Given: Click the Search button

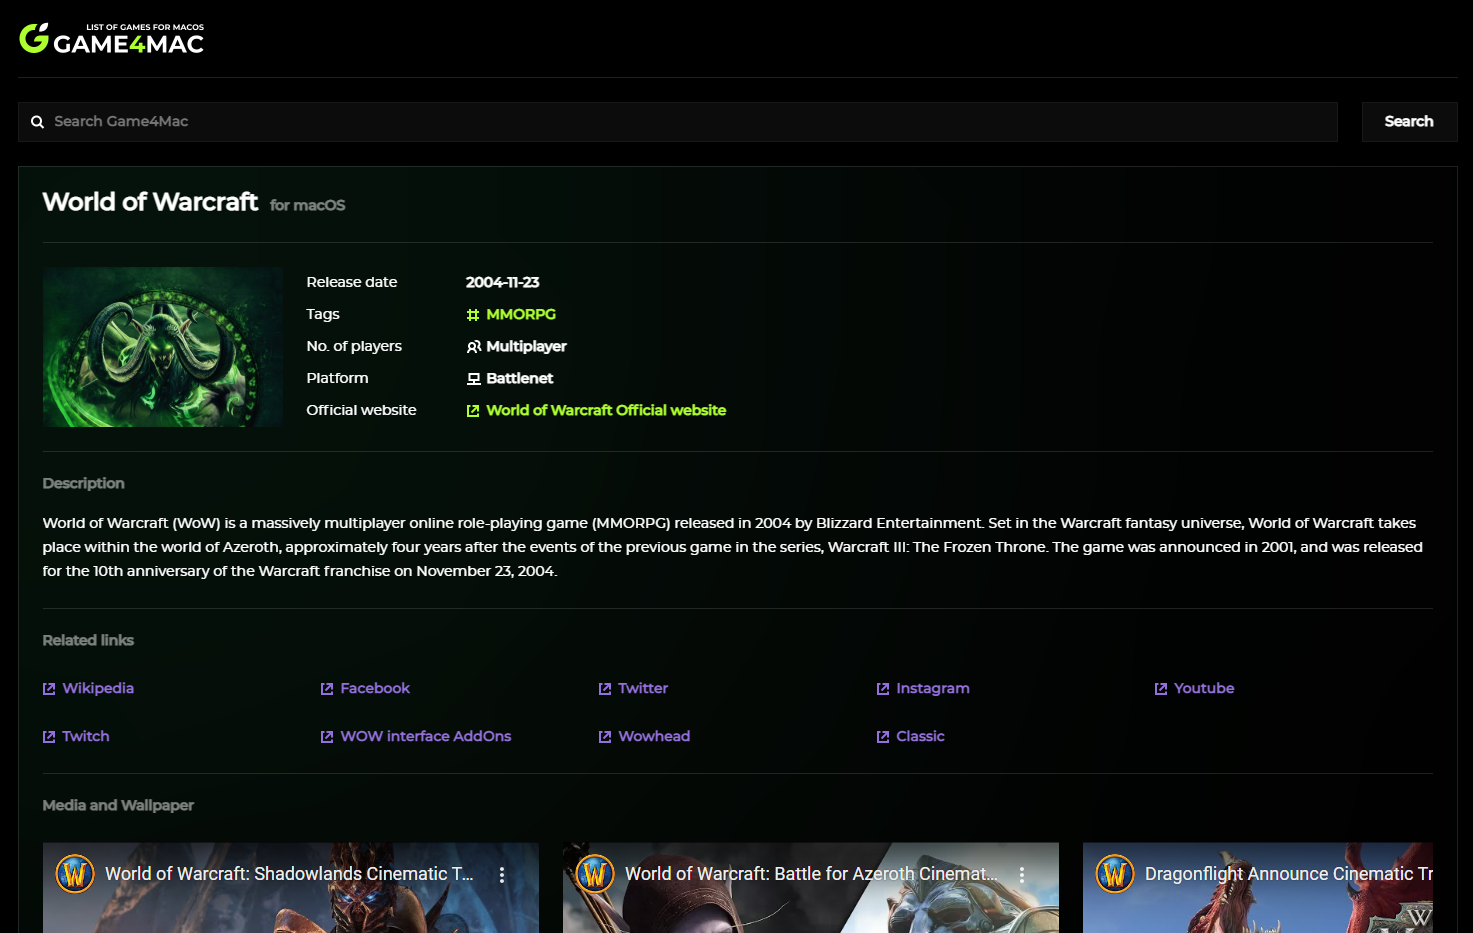Looking at the screenshot, I should click(x=1409, y=122).
